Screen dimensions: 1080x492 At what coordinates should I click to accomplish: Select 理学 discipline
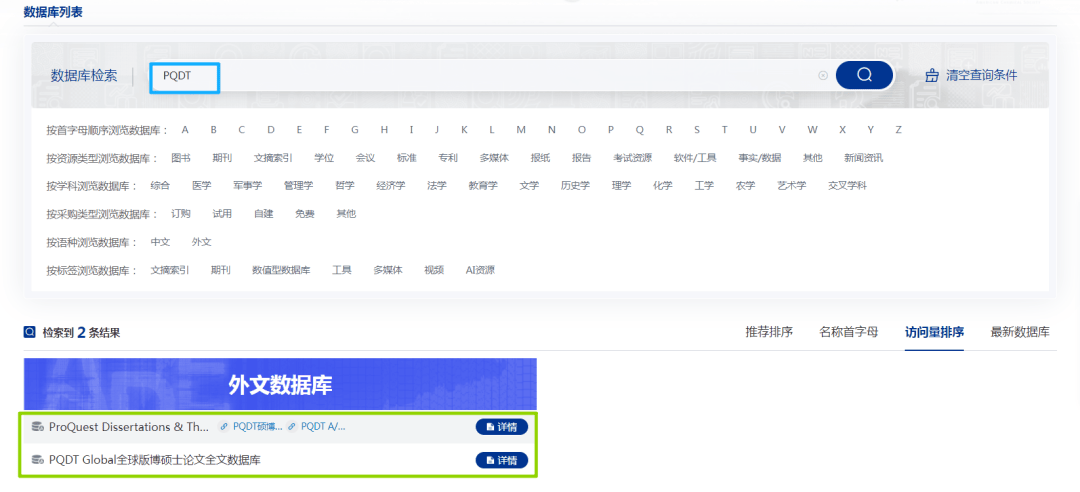[x=621, y=185]
